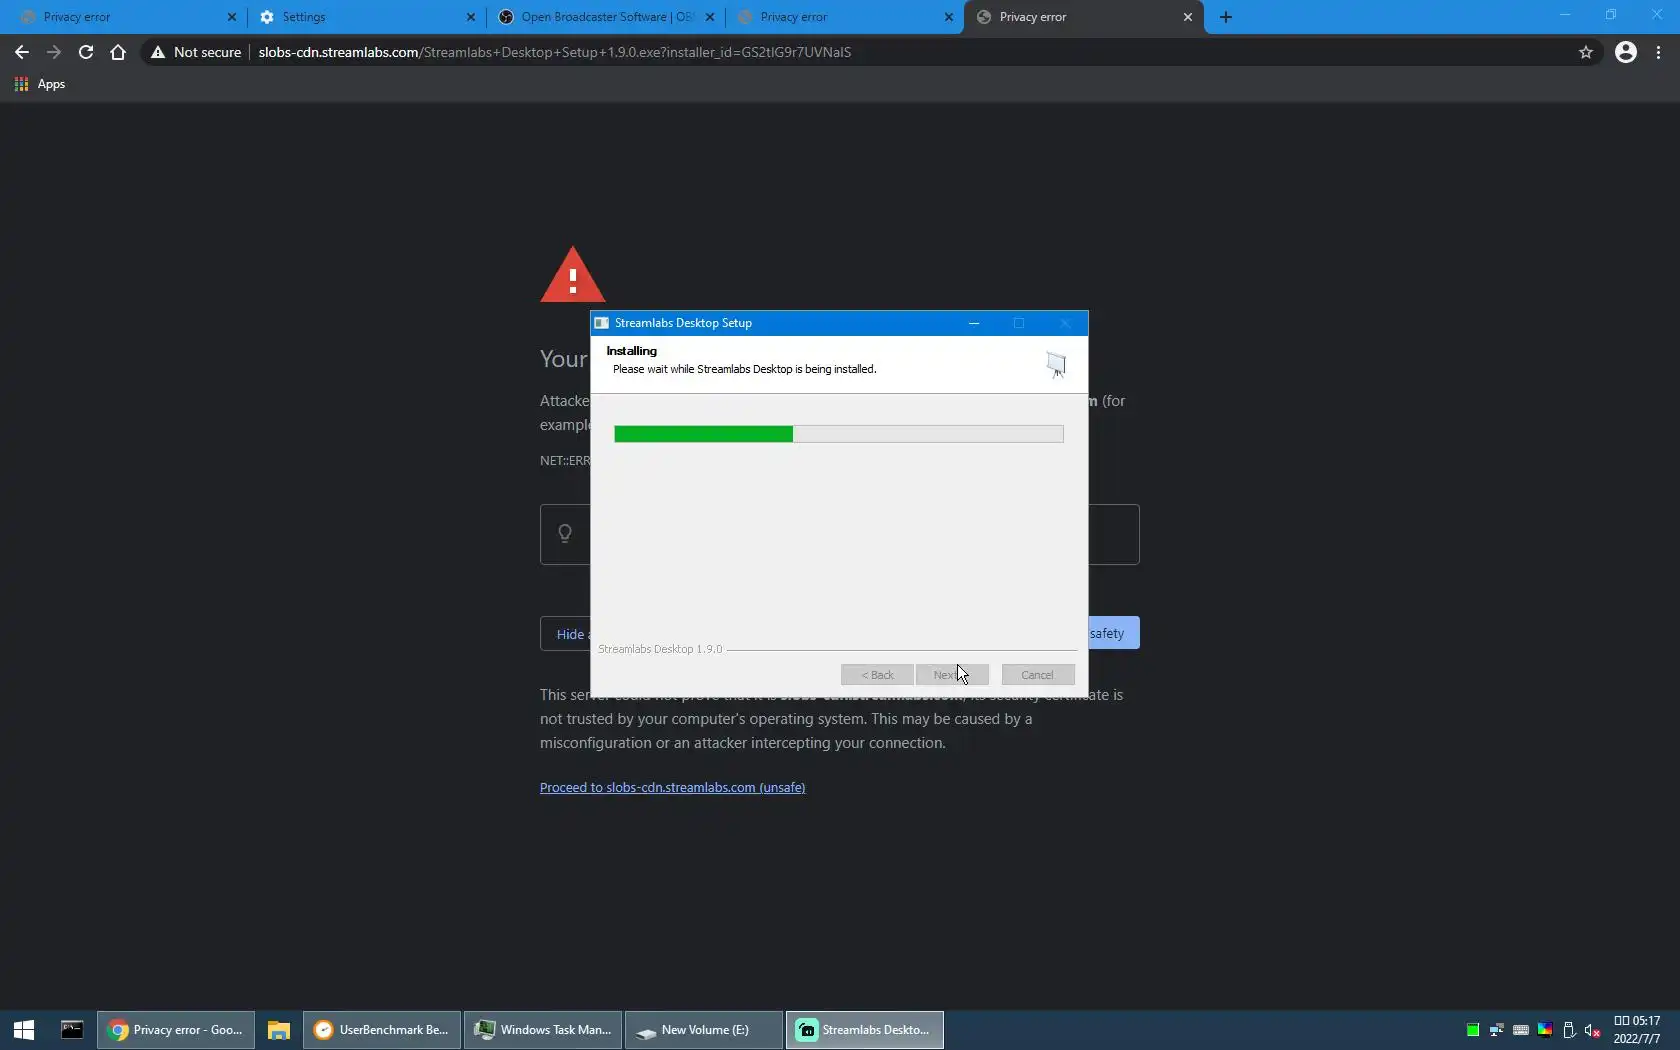
Task: Close the active Privacy error tab
Action: (1188, 17)
